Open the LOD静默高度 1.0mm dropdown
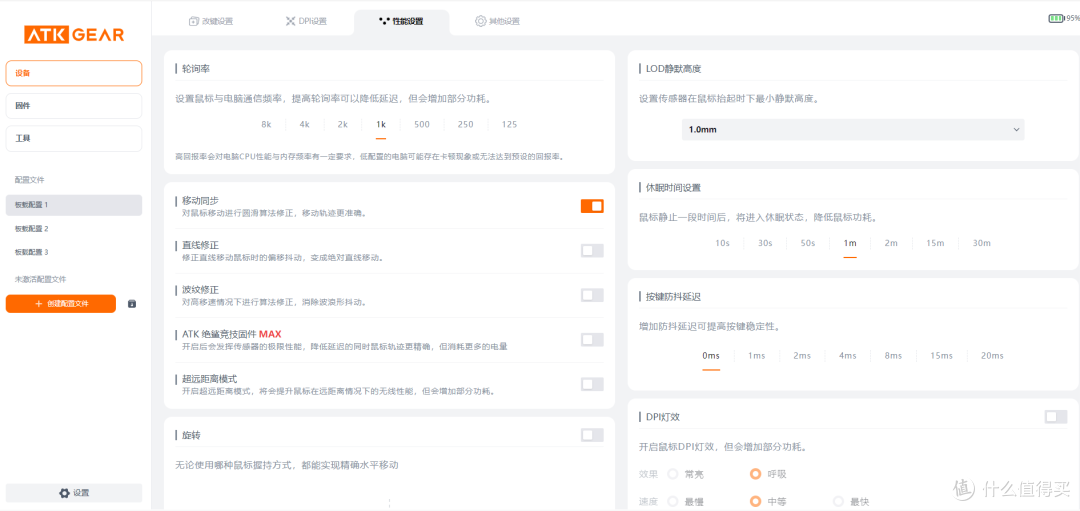1080x511 pixels. click(x=853, y=129)
